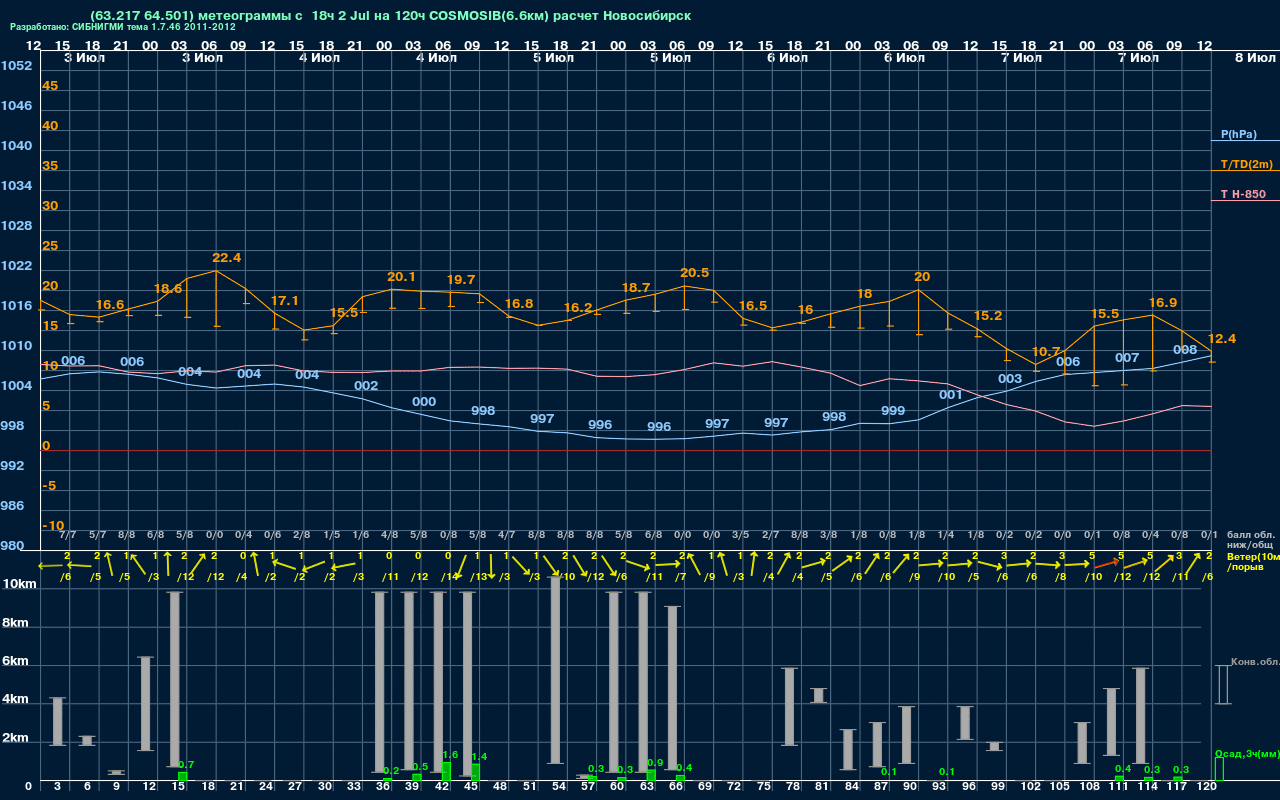Click the 1028 pressure axis label

coord(16,226)
